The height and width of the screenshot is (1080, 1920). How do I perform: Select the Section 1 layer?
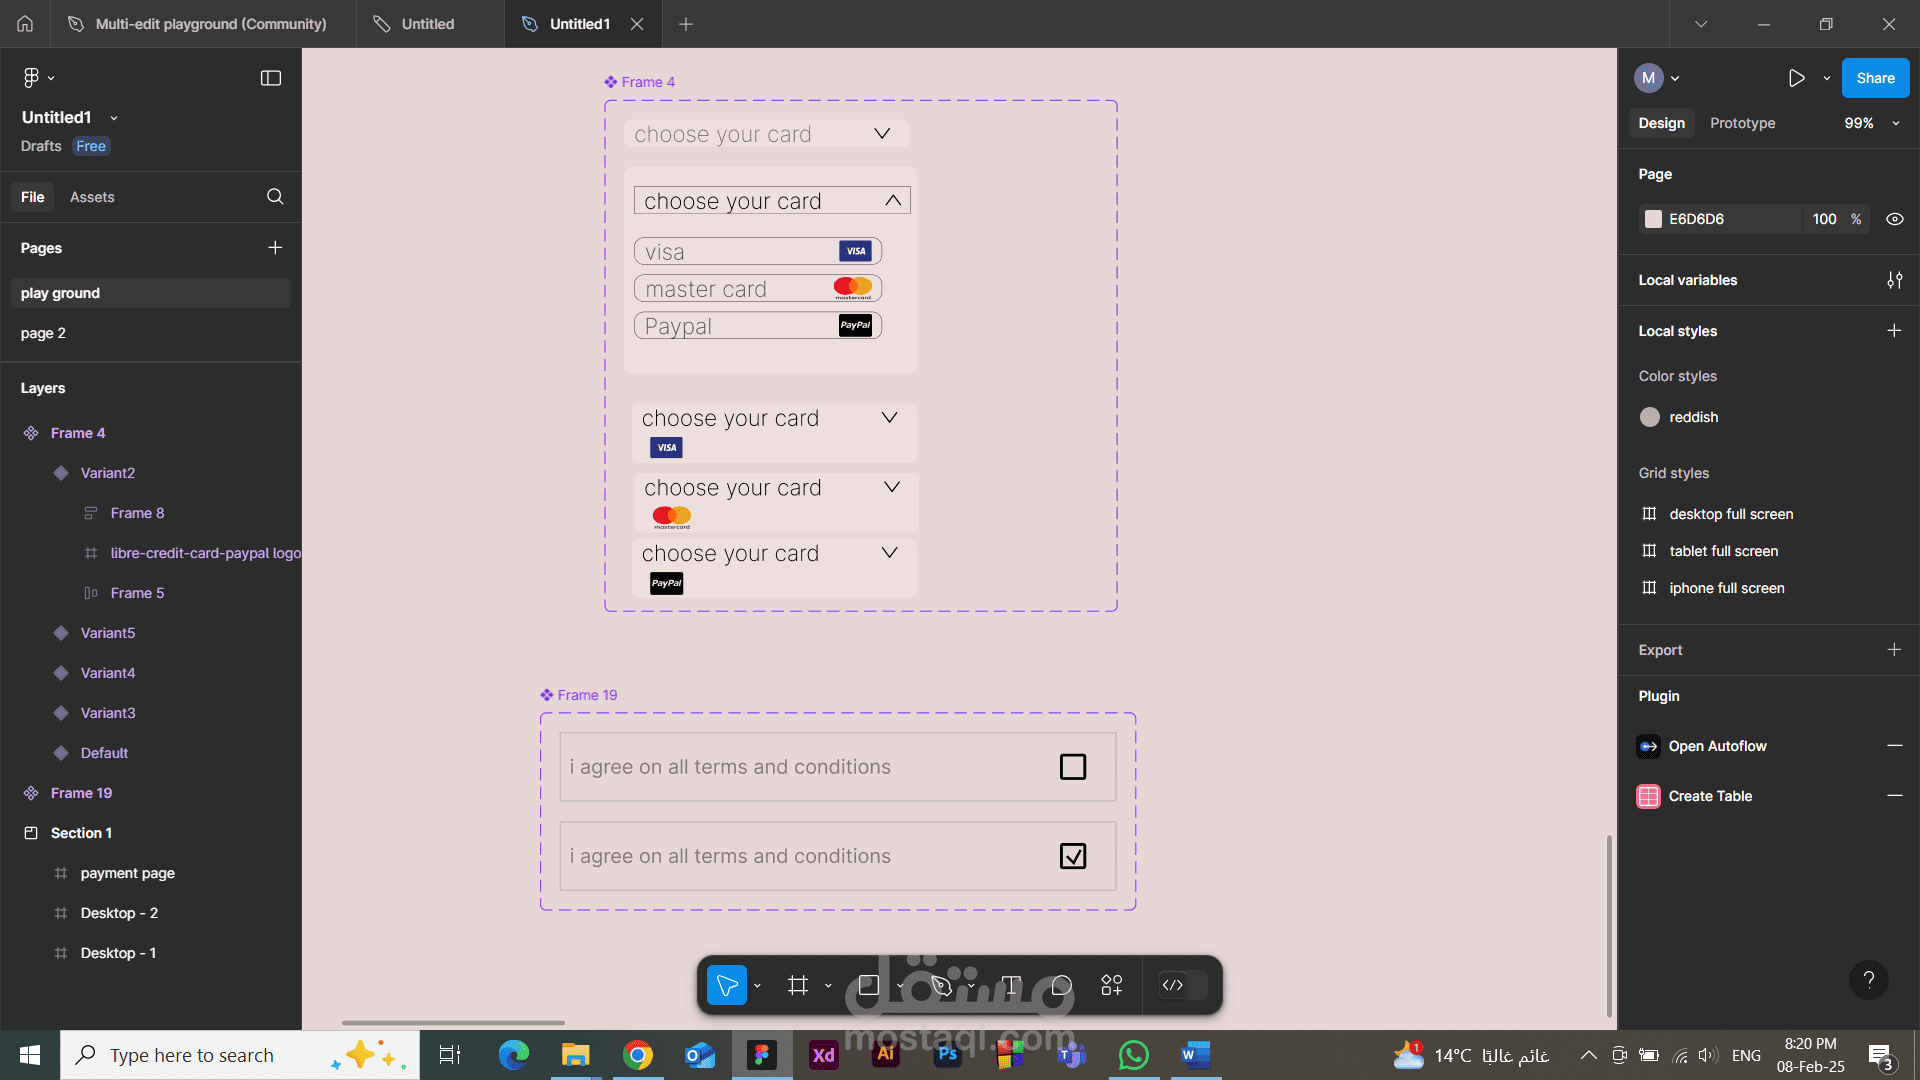click(x=81, y=833)
